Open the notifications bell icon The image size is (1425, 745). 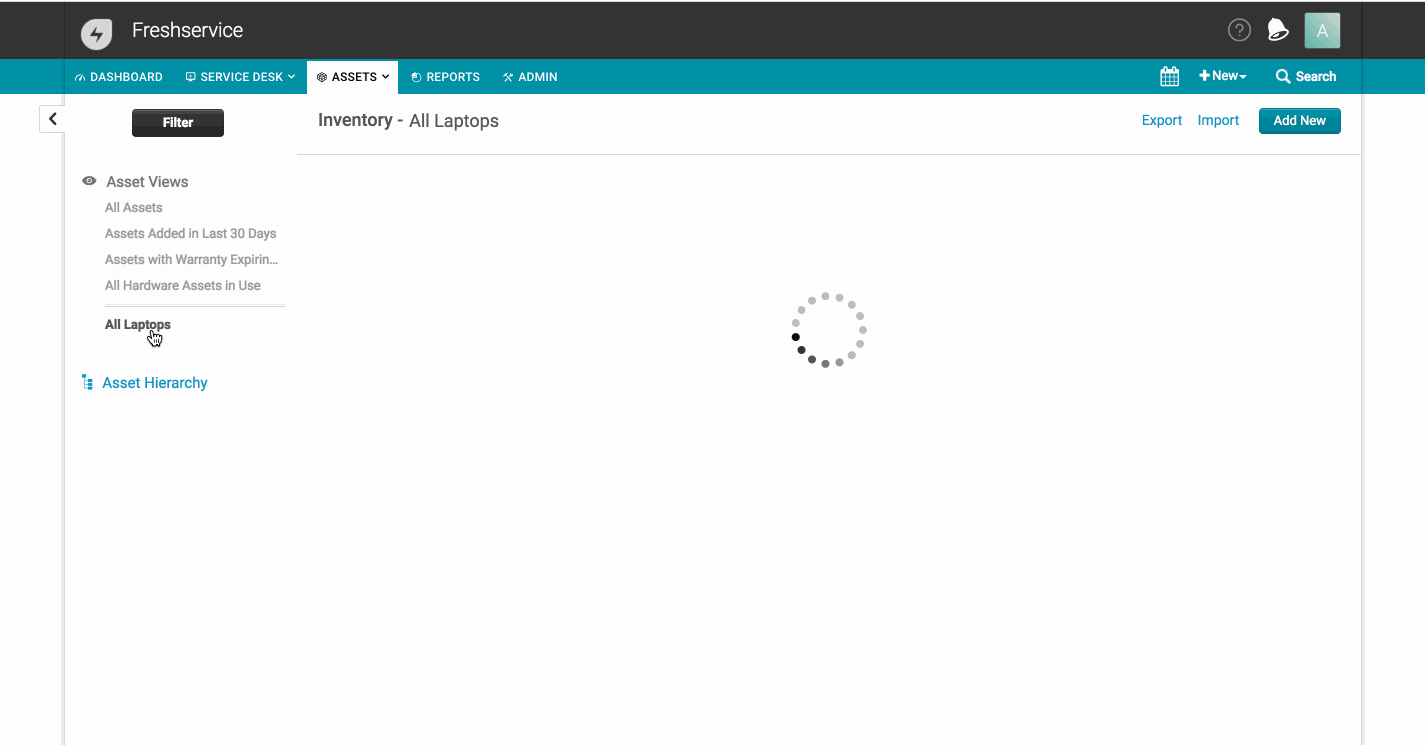coord(1277,30)
